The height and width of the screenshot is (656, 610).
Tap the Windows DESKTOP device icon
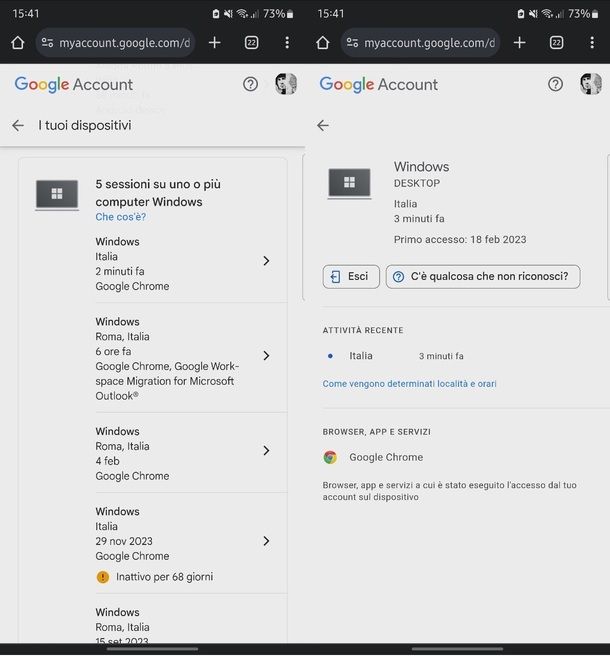[349, 183]
